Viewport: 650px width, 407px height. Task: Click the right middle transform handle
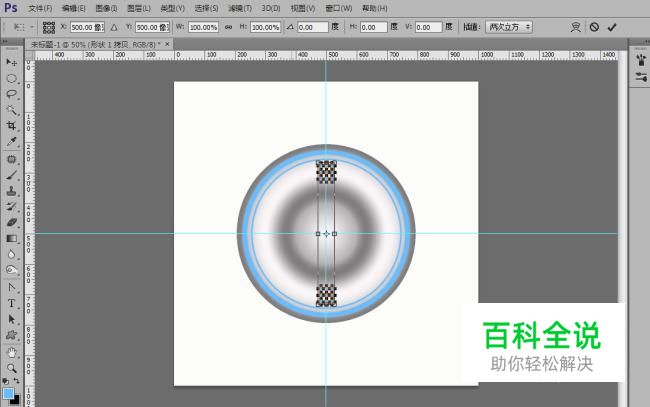coord(335,234)
